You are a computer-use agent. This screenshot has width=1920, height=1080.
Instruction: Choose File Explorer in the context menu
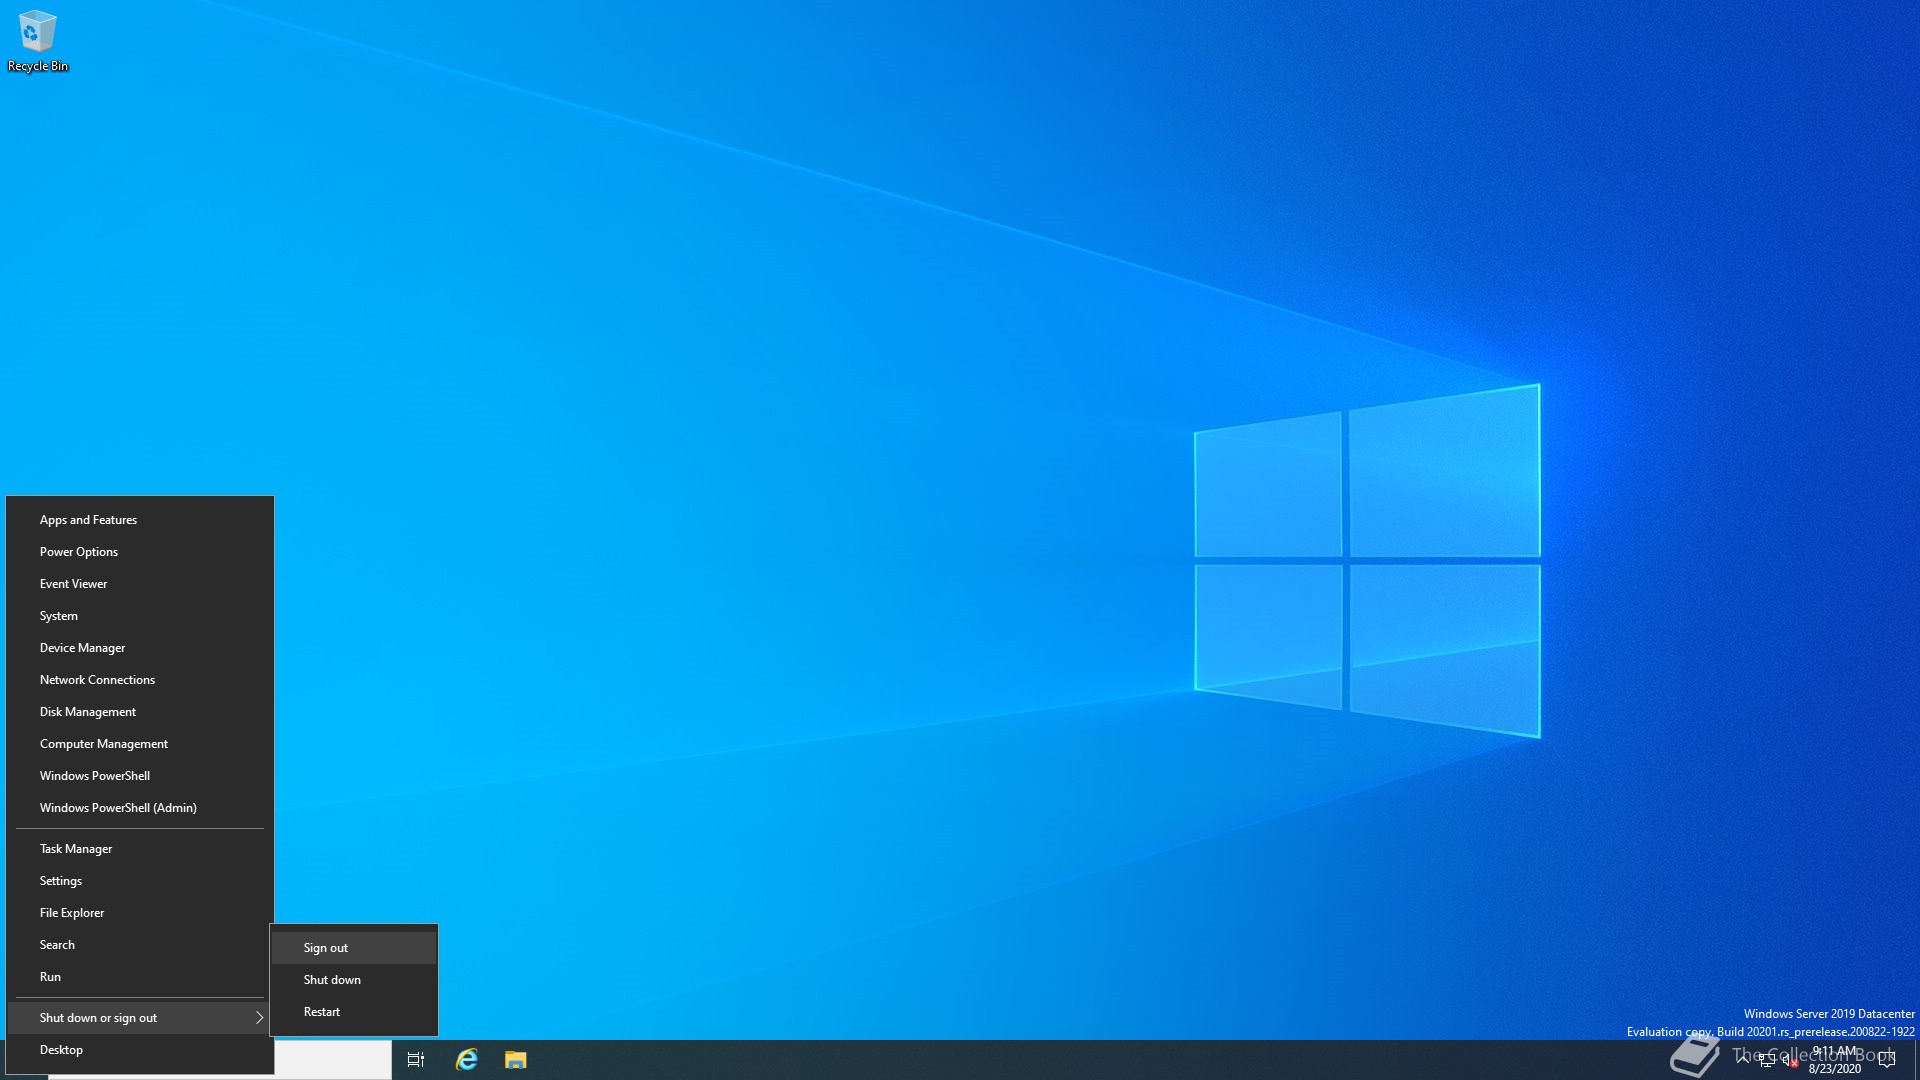point(140,913)
